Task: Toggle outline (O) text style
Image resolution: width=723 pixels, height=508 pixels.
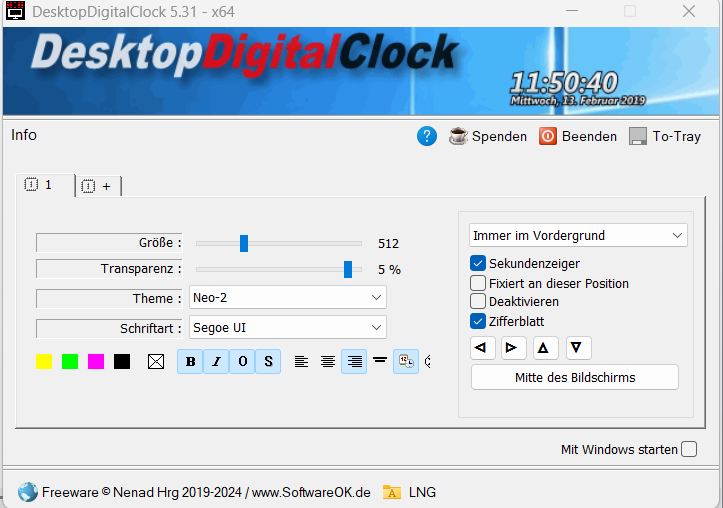Action: click(243, 361)
